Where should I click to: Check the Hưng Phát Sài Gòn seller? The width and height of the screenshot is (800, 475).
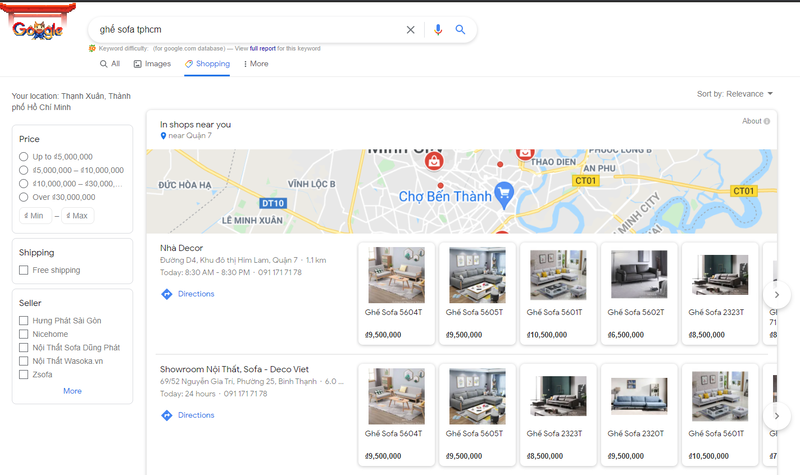point(23,320)
